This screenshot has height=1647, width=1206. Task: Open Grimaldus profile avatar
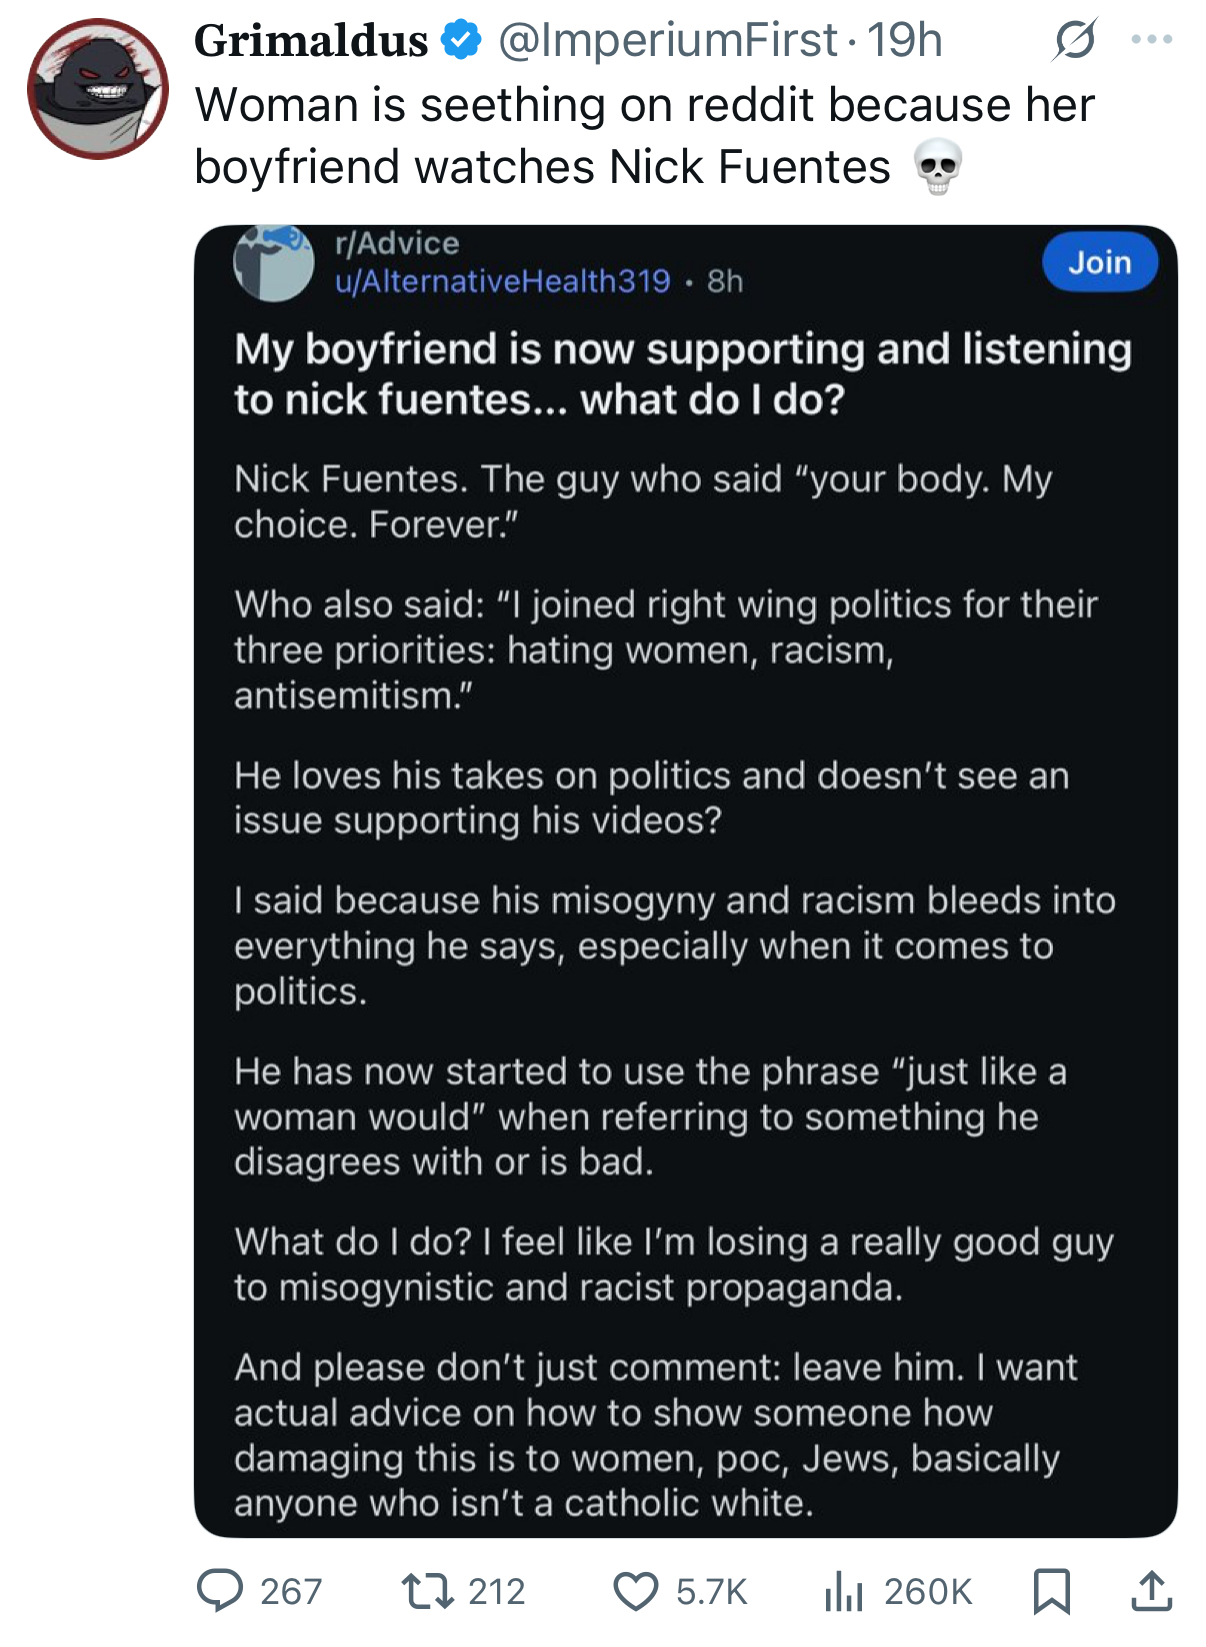[x=97, y=89]
